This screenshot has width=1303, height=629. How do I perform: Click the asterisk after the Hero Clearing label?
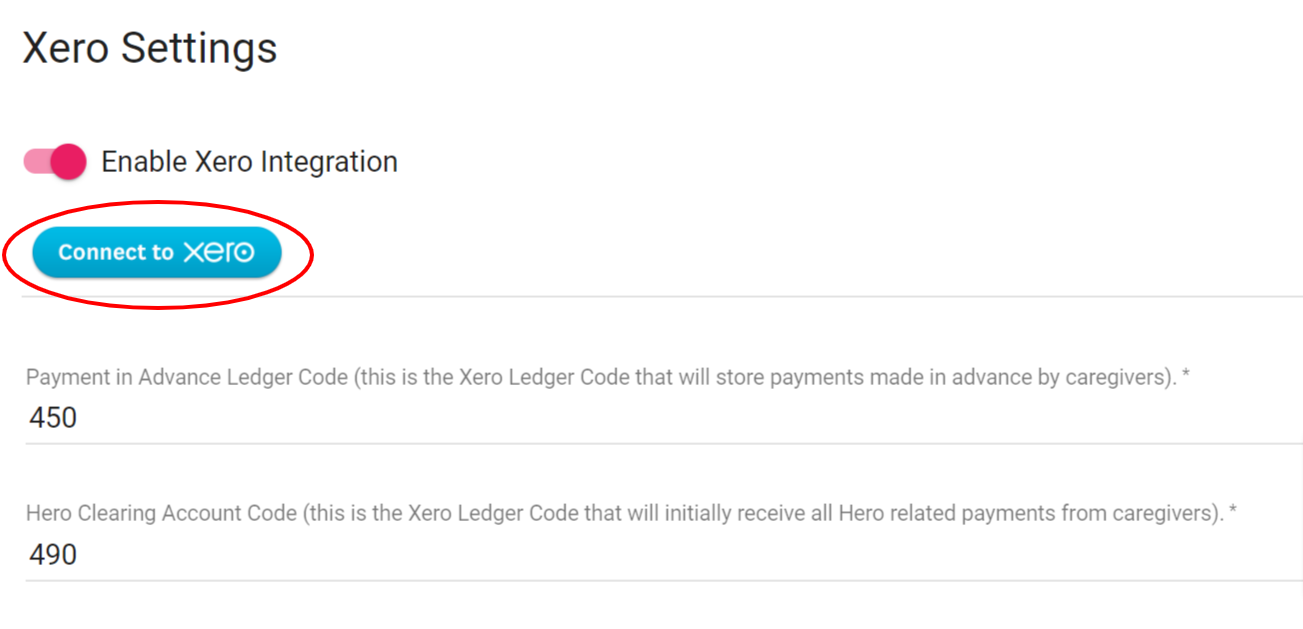(x=1233, y=512)
